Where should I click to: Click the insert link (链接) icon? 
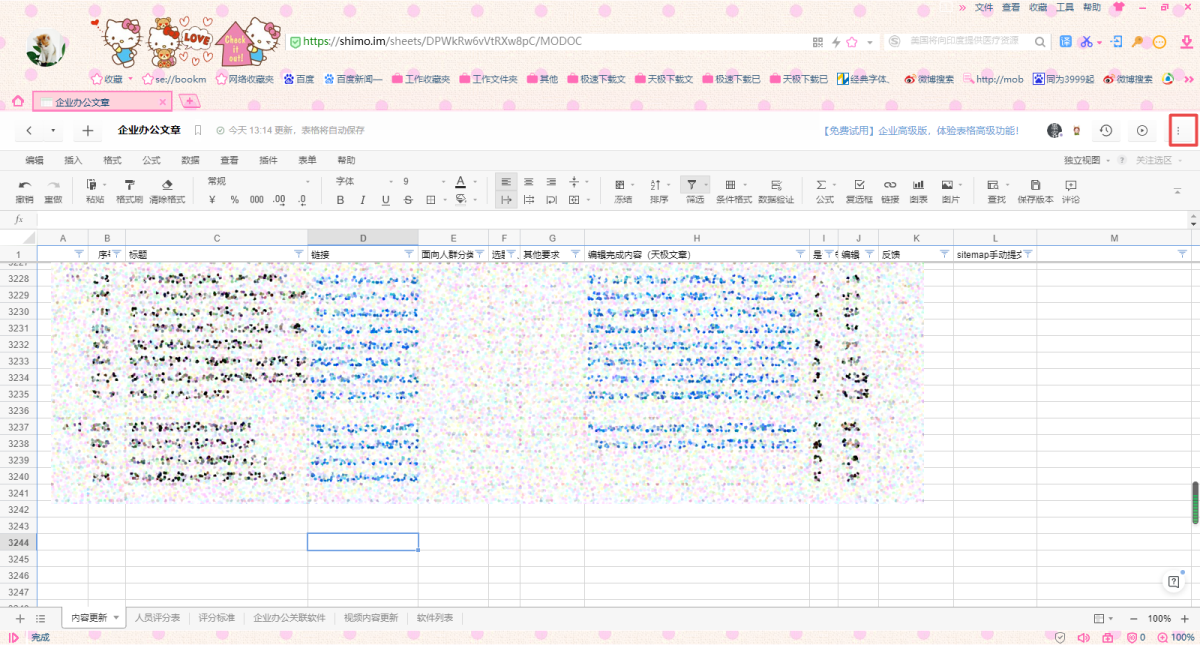[x=889, y=185]
